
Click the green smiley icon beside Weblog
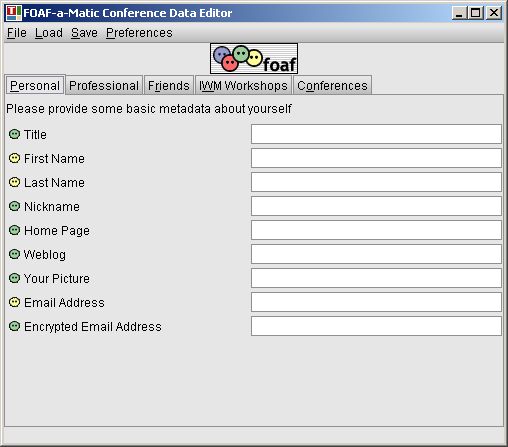14,254
